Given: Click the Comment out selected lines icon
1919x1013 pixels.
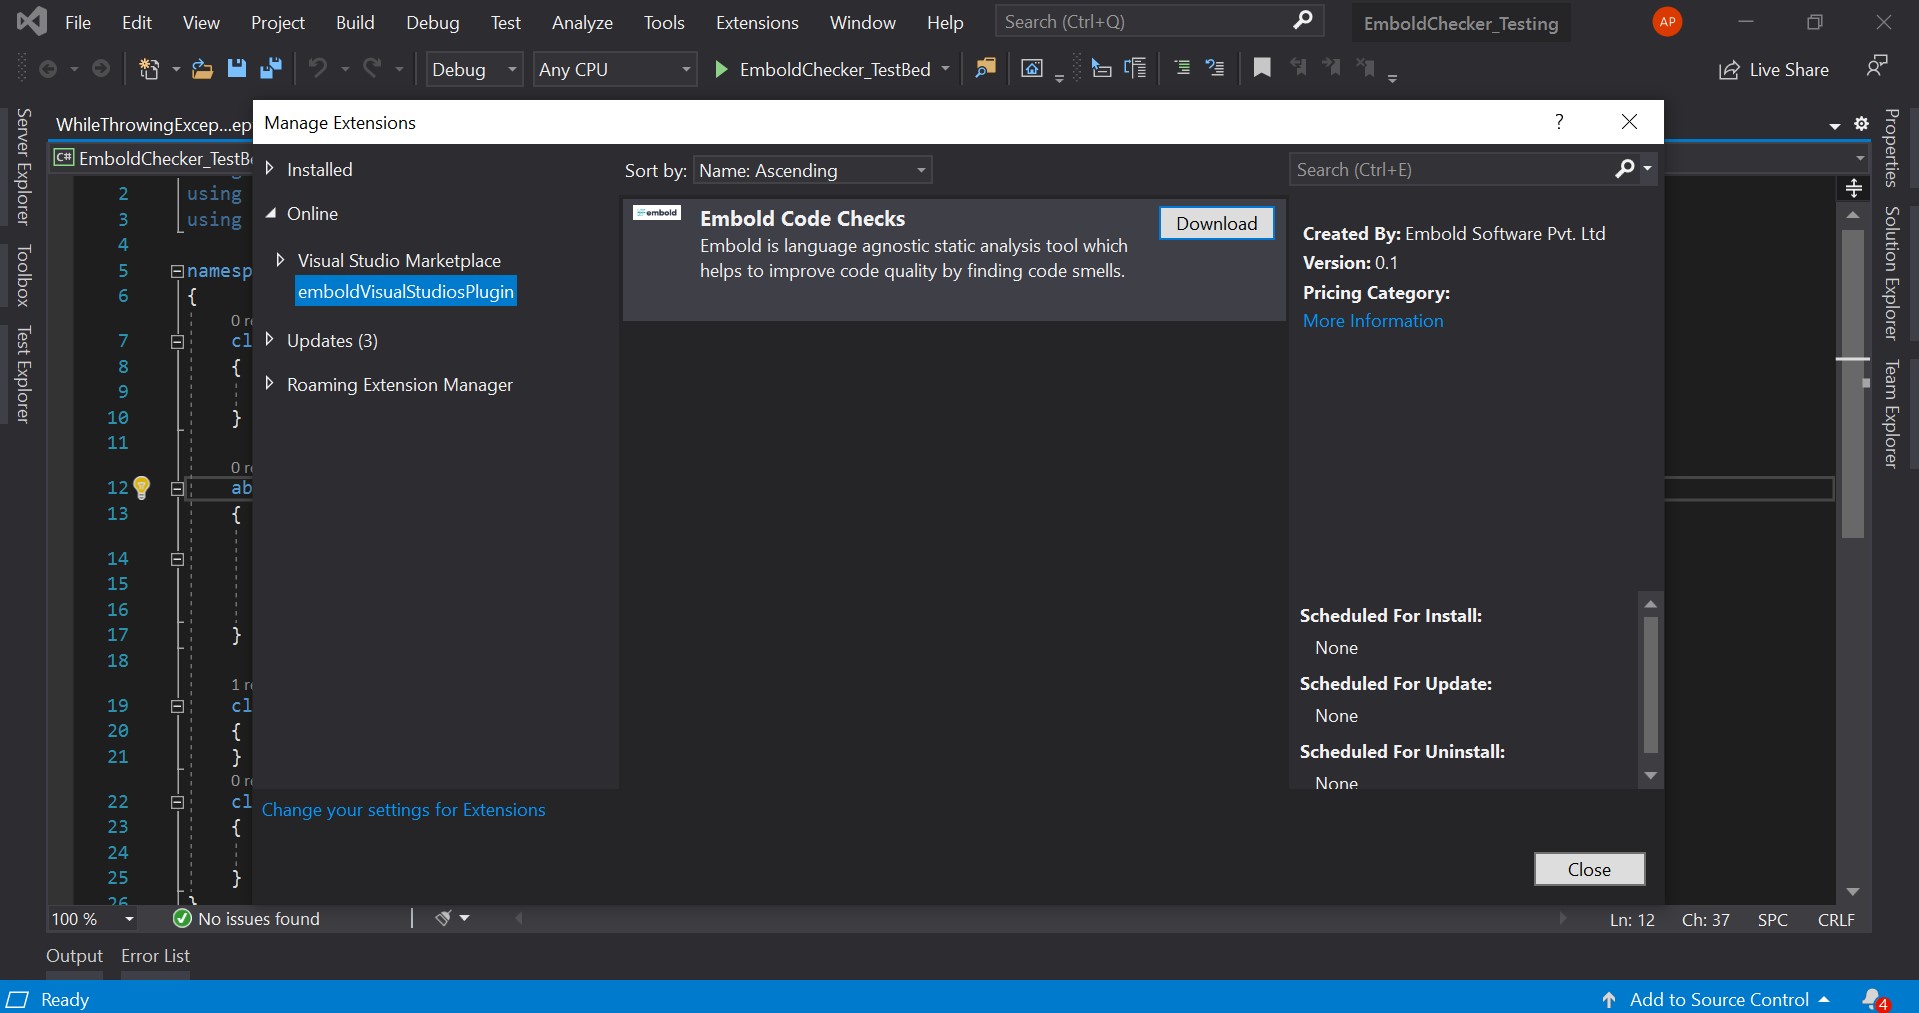Looking at the screenshot, I should (1182, 68).
